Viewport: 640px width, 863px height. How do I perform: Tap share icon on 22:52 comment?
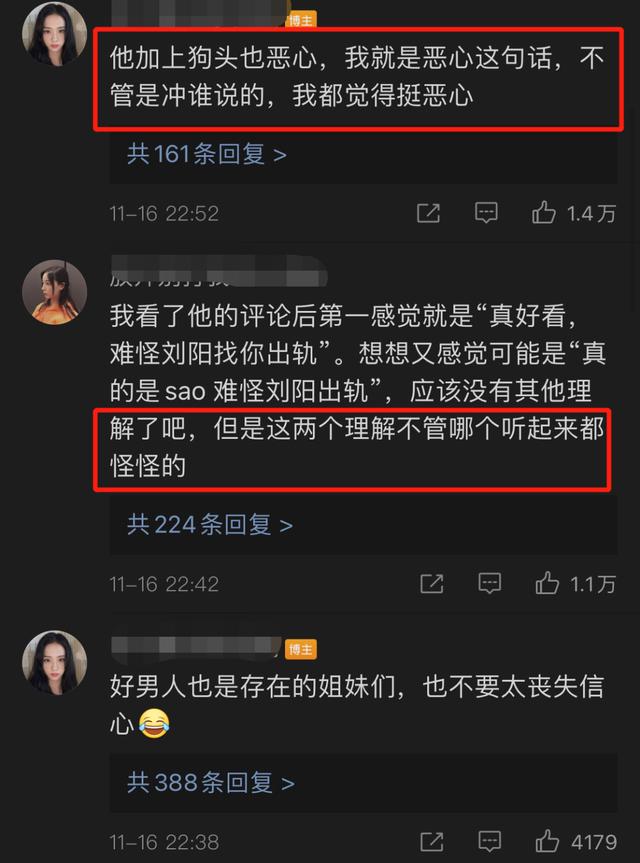(428, 213)
